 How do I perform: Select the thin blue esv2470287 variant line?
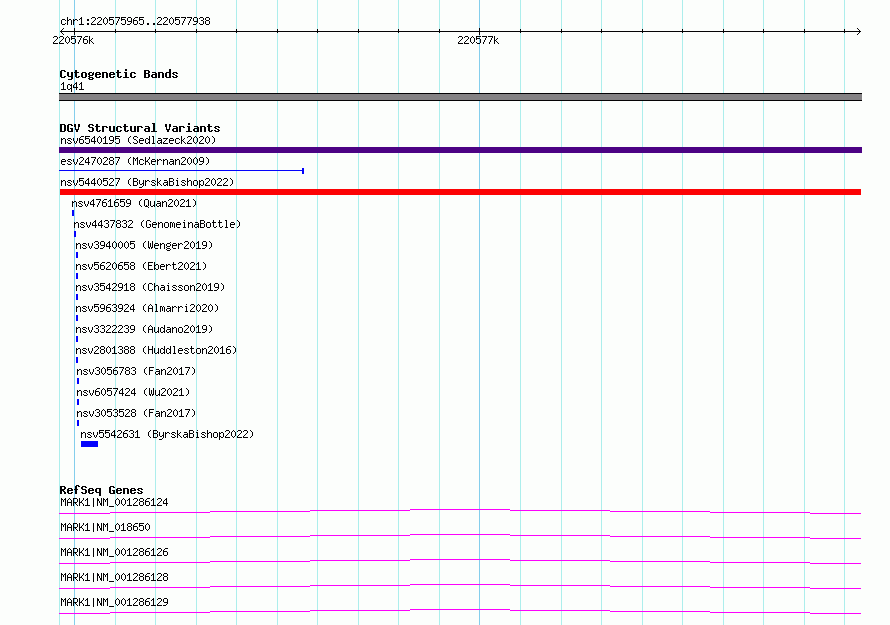point(182,170)
